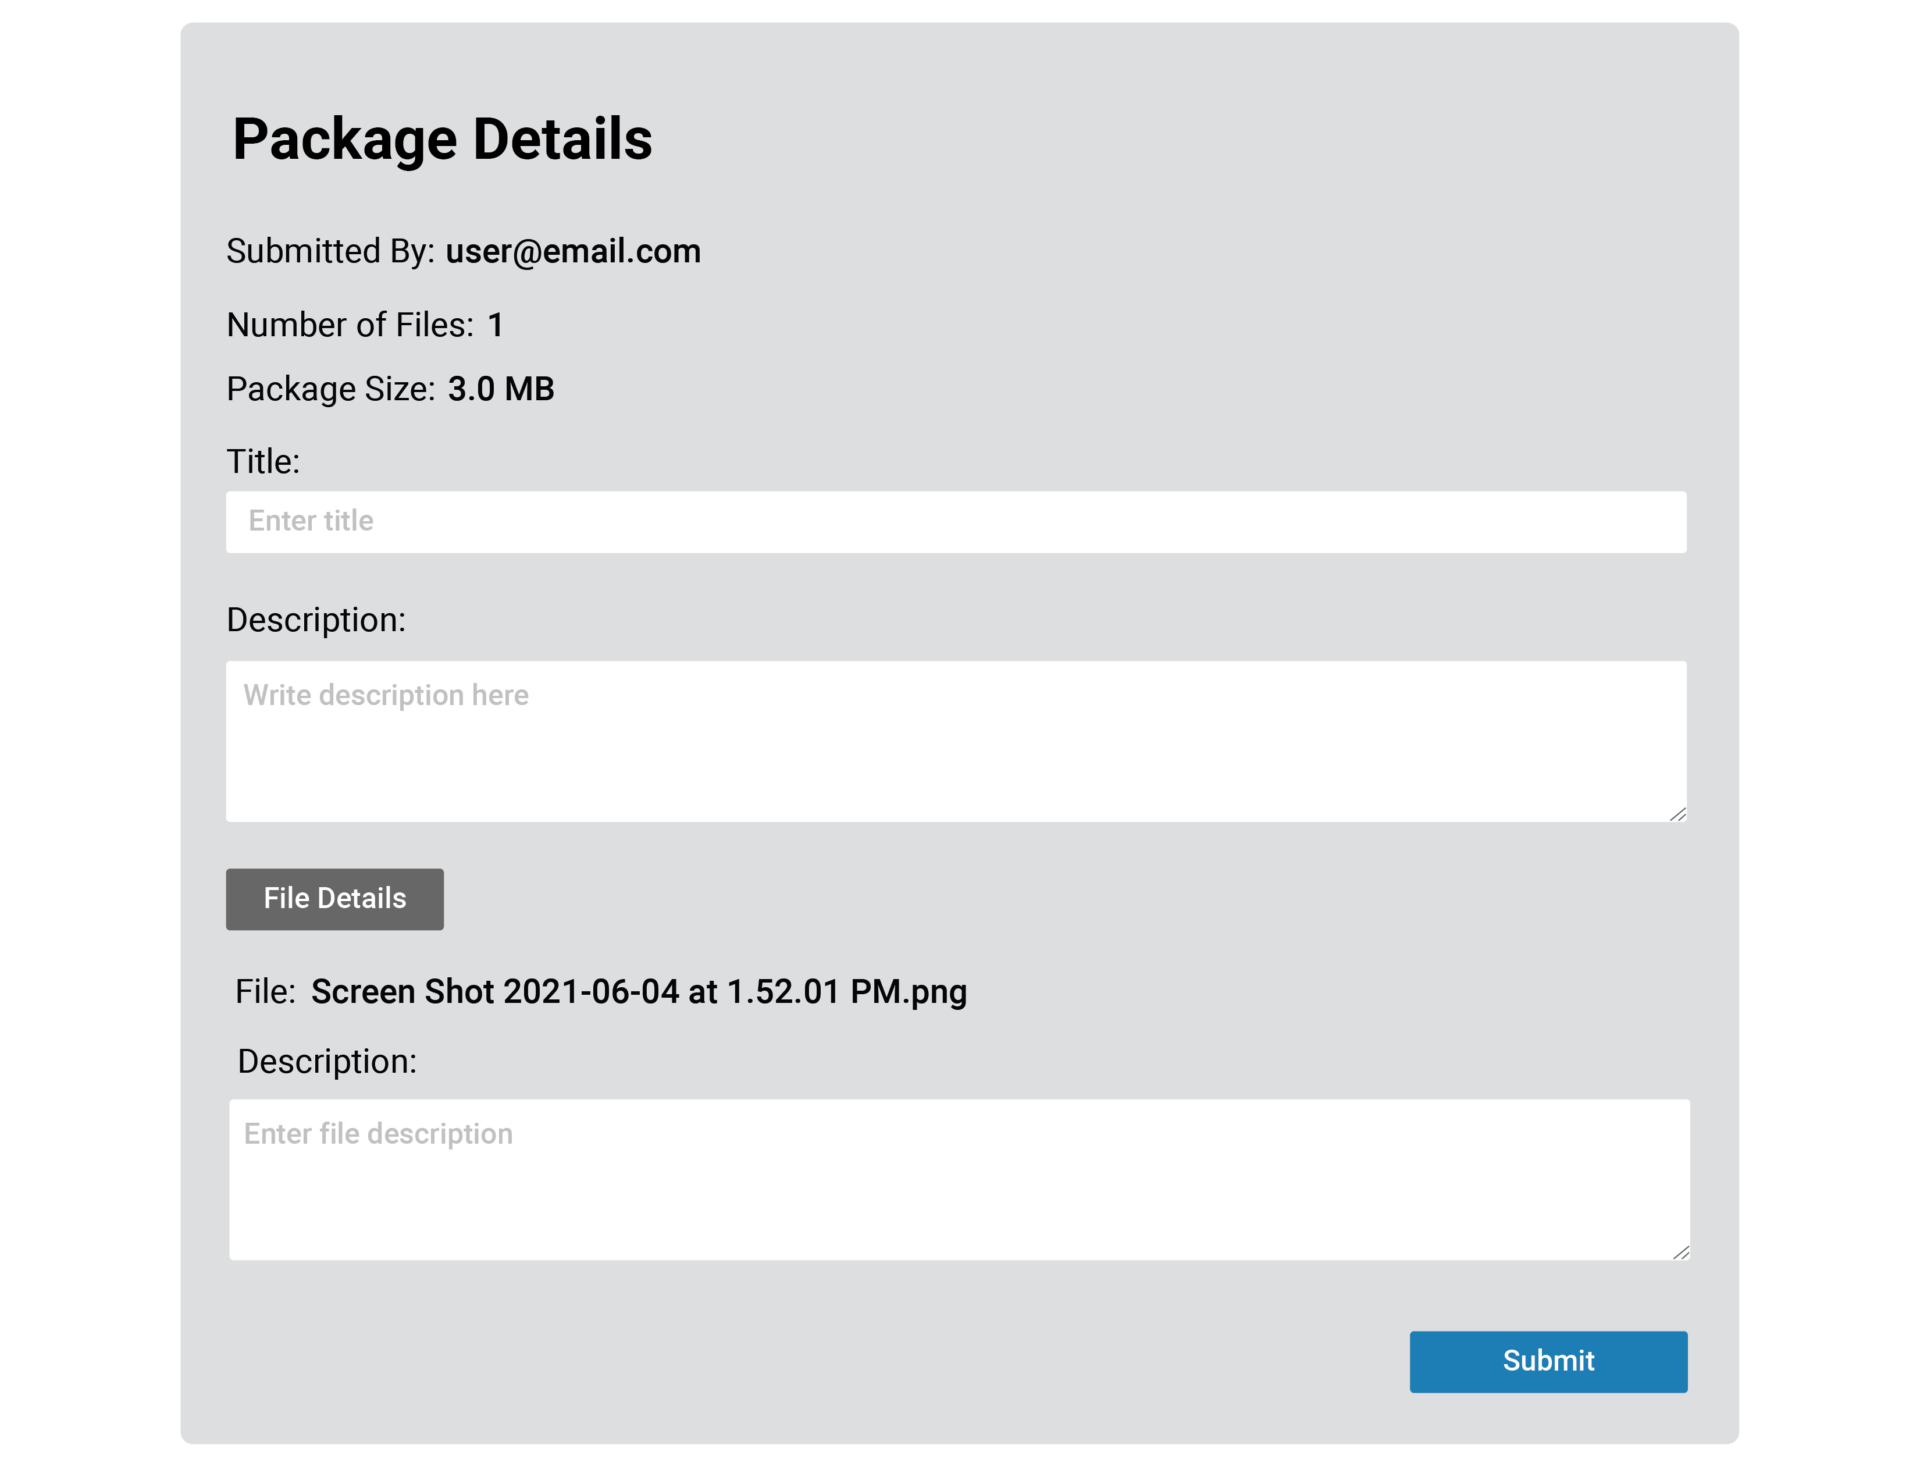Select the email user@email.com
The width and height of the screenshot is (1920, 1484).
click(573, 251)
